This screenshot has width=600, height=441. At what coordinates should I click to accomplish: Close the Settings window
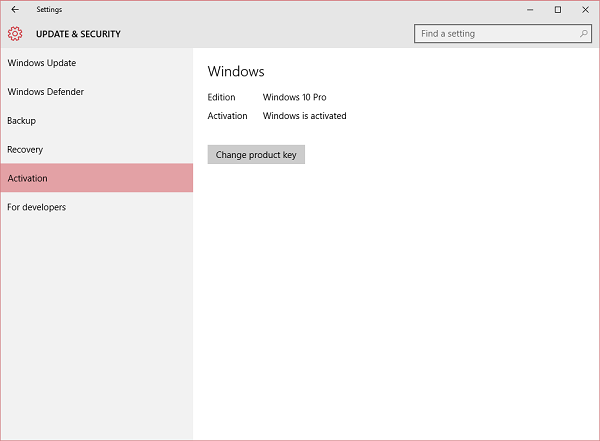tap(585, 10)
